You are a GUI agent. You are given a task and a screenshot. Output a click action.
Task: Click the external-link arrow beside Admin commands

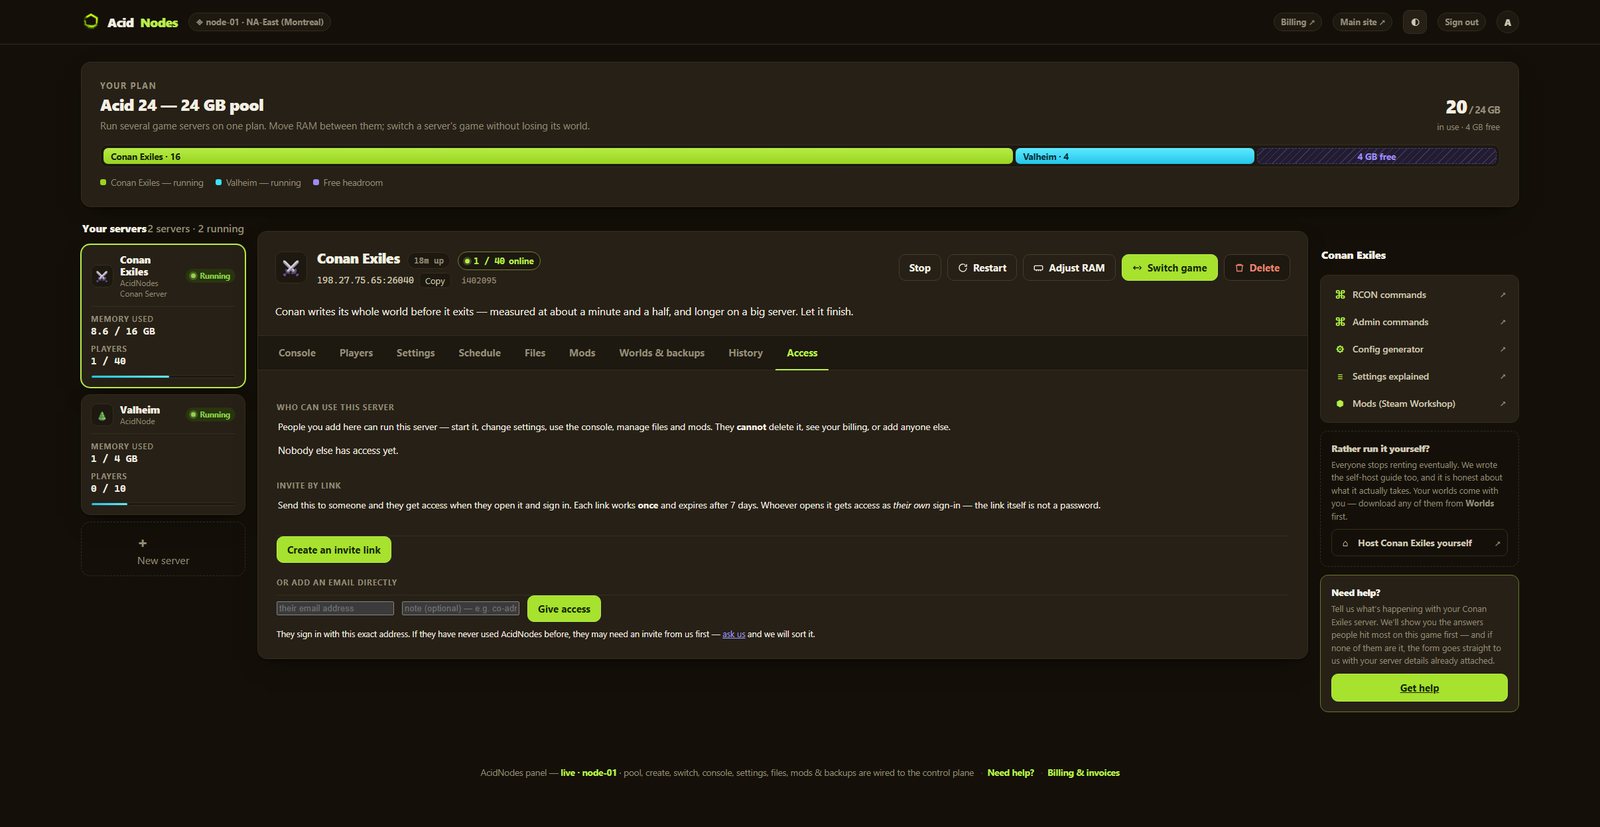pos(1503,322)
